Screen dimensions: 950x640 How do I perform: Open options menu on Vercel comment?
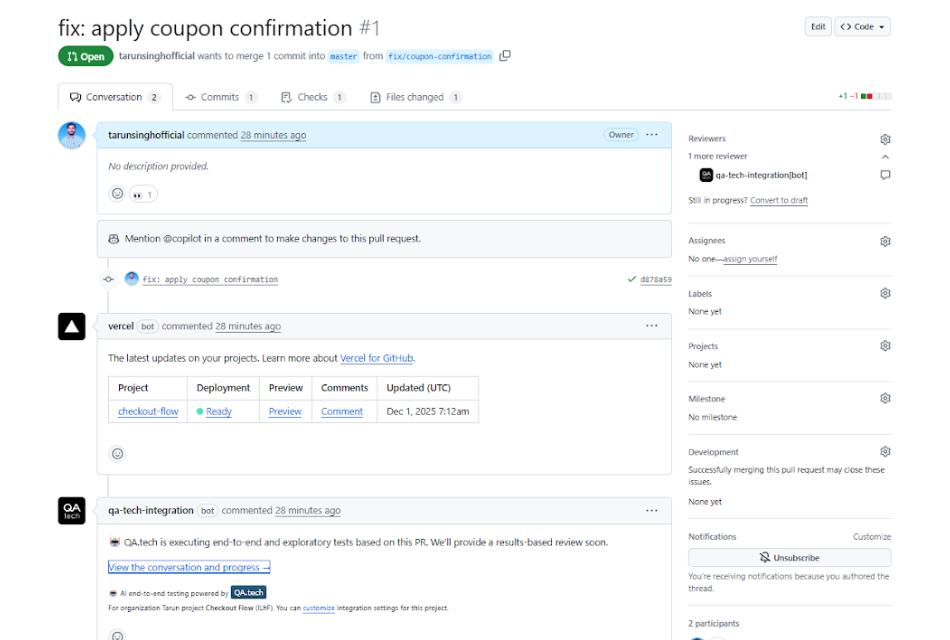(x=652, y=326)
